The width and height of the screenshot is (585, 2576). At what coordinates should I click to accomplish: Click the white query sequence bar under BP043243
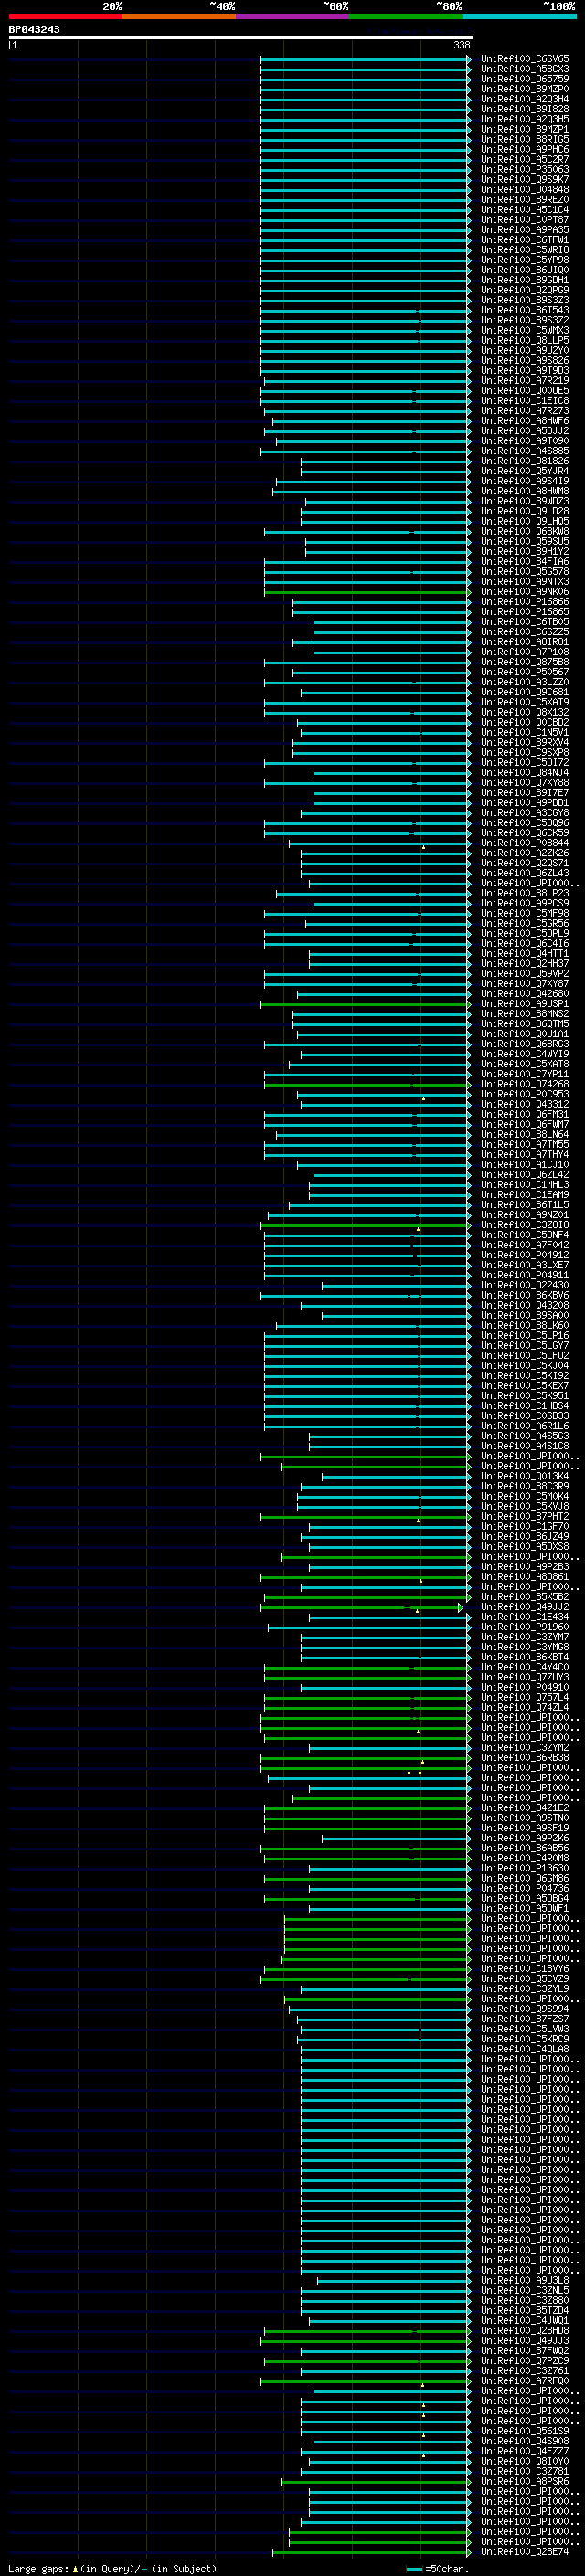pyautogui.click(x=241, y=38)
